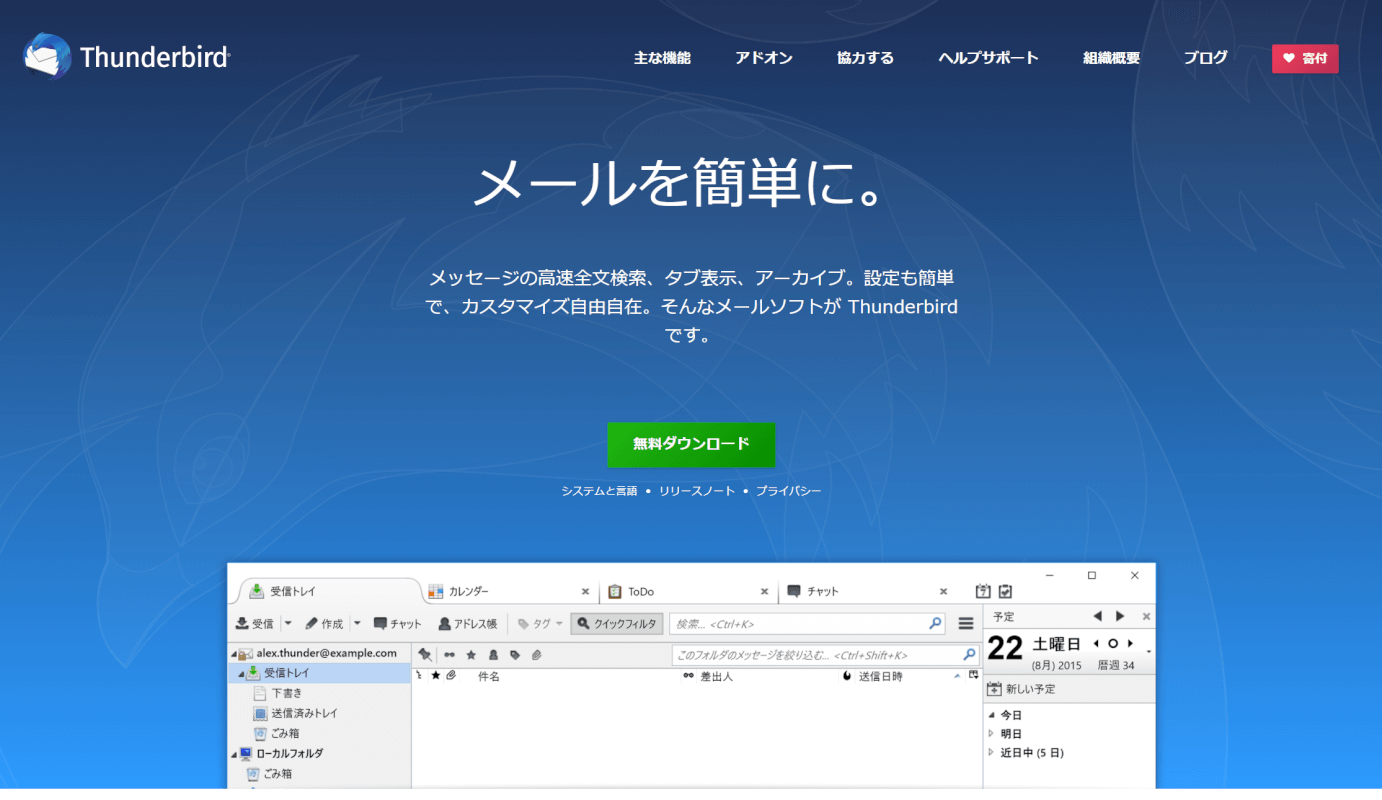This screenshot has width=1382, height=800.
Task: Toggle the unread-only glasses quick filter
Action: click(449, 655)
